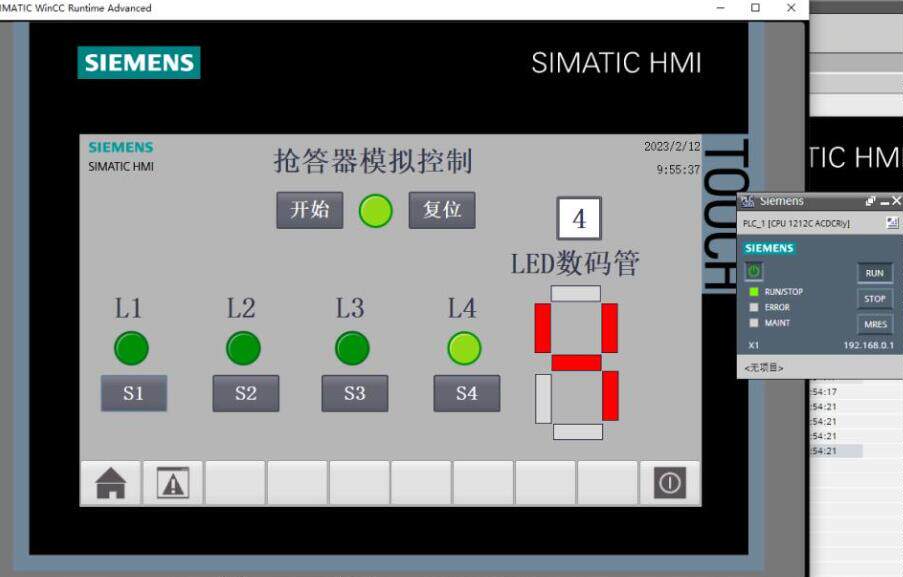This screenshot has height=577, width=903.
Task: Click the unlit lower-left LED segment
Action: coord(543,398)
